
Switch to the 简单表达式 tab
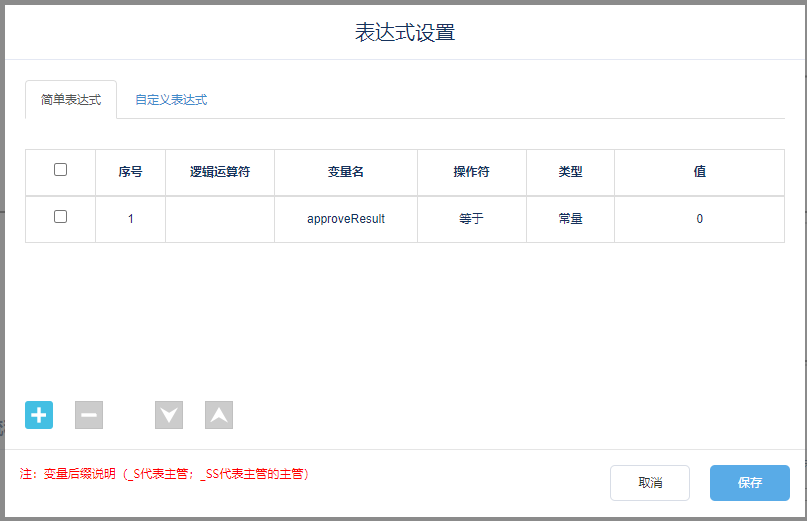[x=71, y=100]
